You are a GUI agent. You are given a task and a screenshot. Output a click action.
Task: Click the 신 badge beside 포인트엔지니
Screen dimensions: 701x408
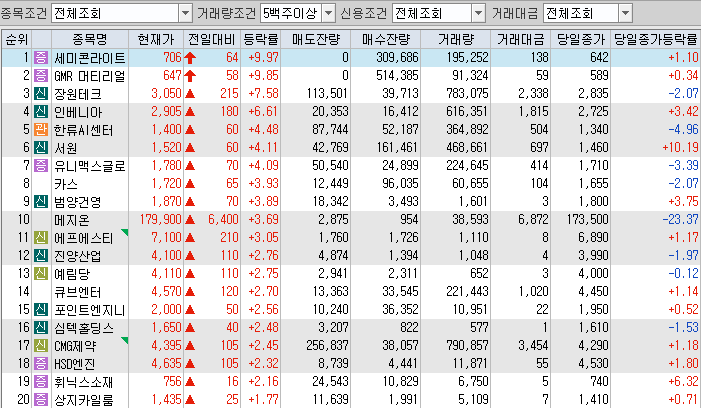tap(41, 309)
